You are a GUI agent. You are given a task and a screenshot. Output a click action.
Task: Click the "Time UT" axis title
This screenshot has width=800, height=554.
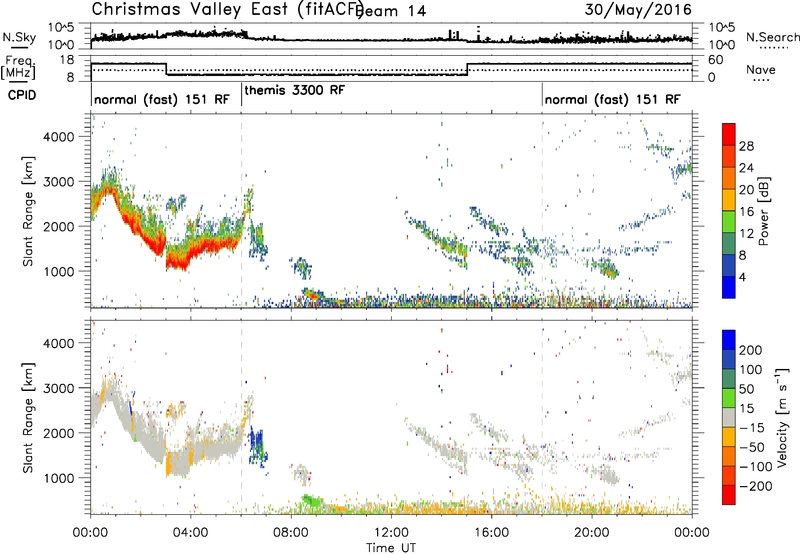391,547
